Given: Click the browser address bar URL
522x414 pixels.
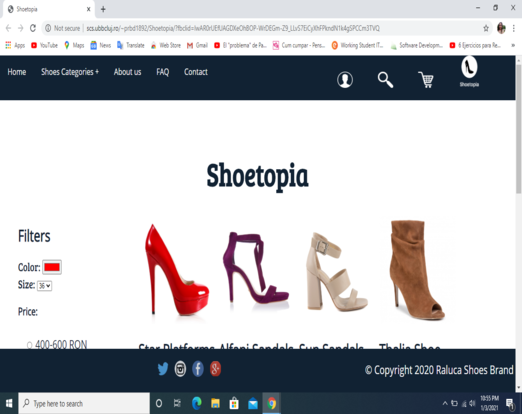Looking at the screenshot, I should tap(233, 28).
